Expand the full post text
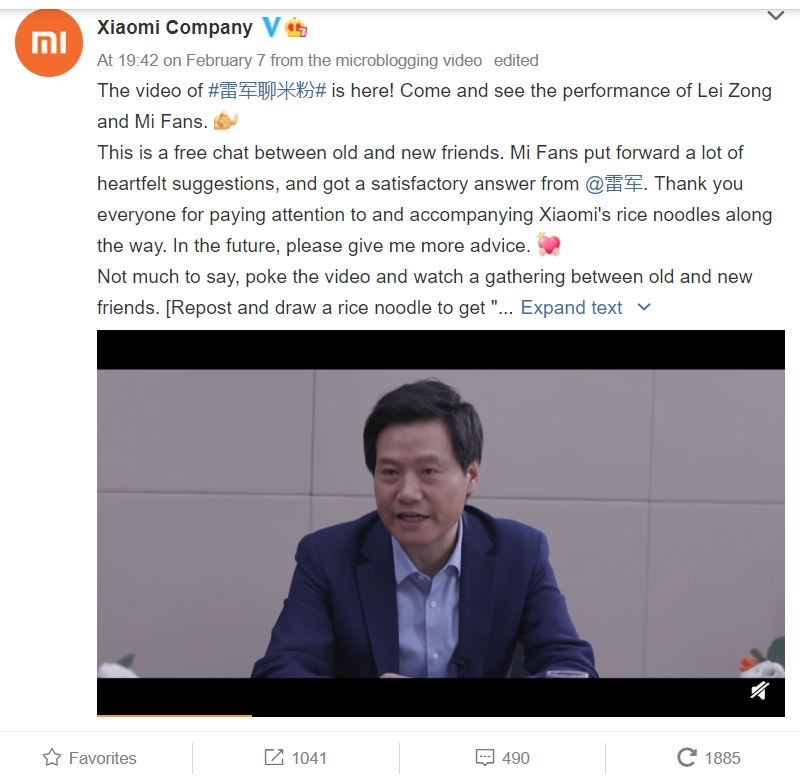This screenshot has width=800, height=778. point(571,308)
